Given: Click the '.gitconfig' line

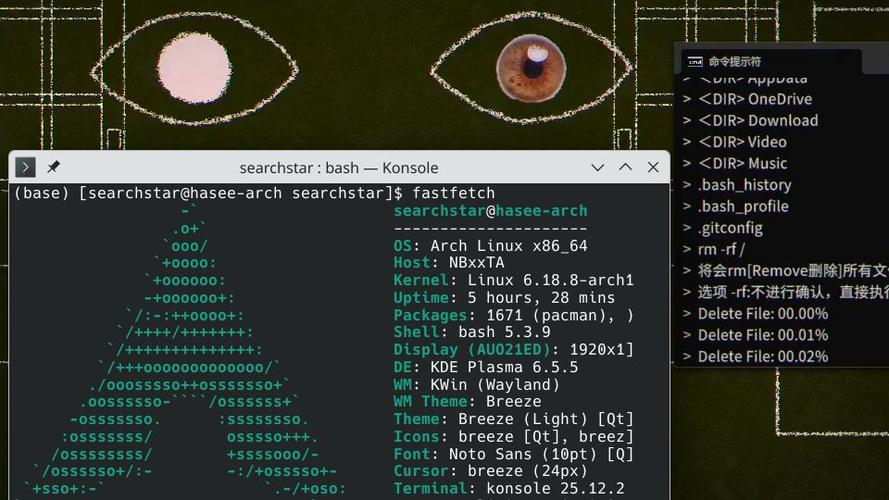Looking at the screenshot, I should click(723, 228).
